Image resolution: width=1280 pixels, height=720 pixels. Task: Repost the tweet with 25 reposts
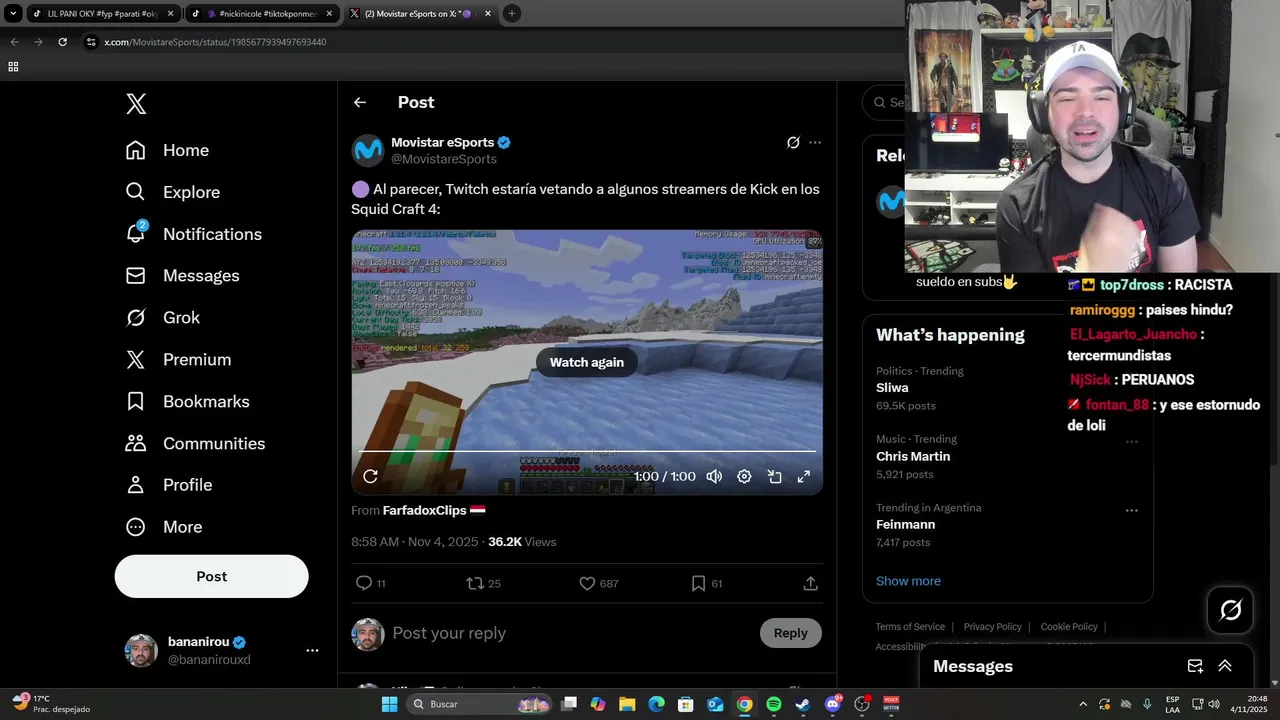[483, 583]
